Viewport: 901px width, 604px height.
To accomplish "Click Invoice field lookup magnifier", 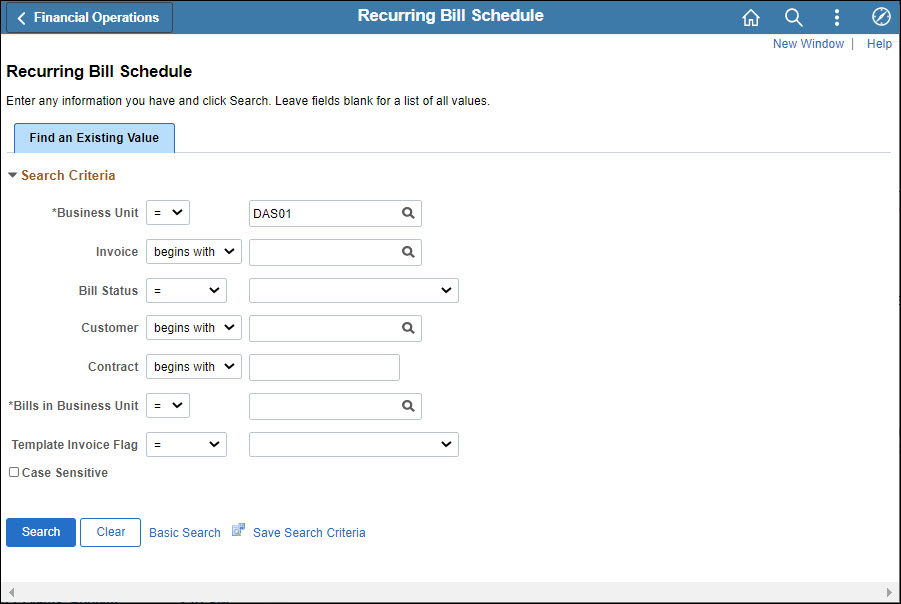I will click(408, 252).
